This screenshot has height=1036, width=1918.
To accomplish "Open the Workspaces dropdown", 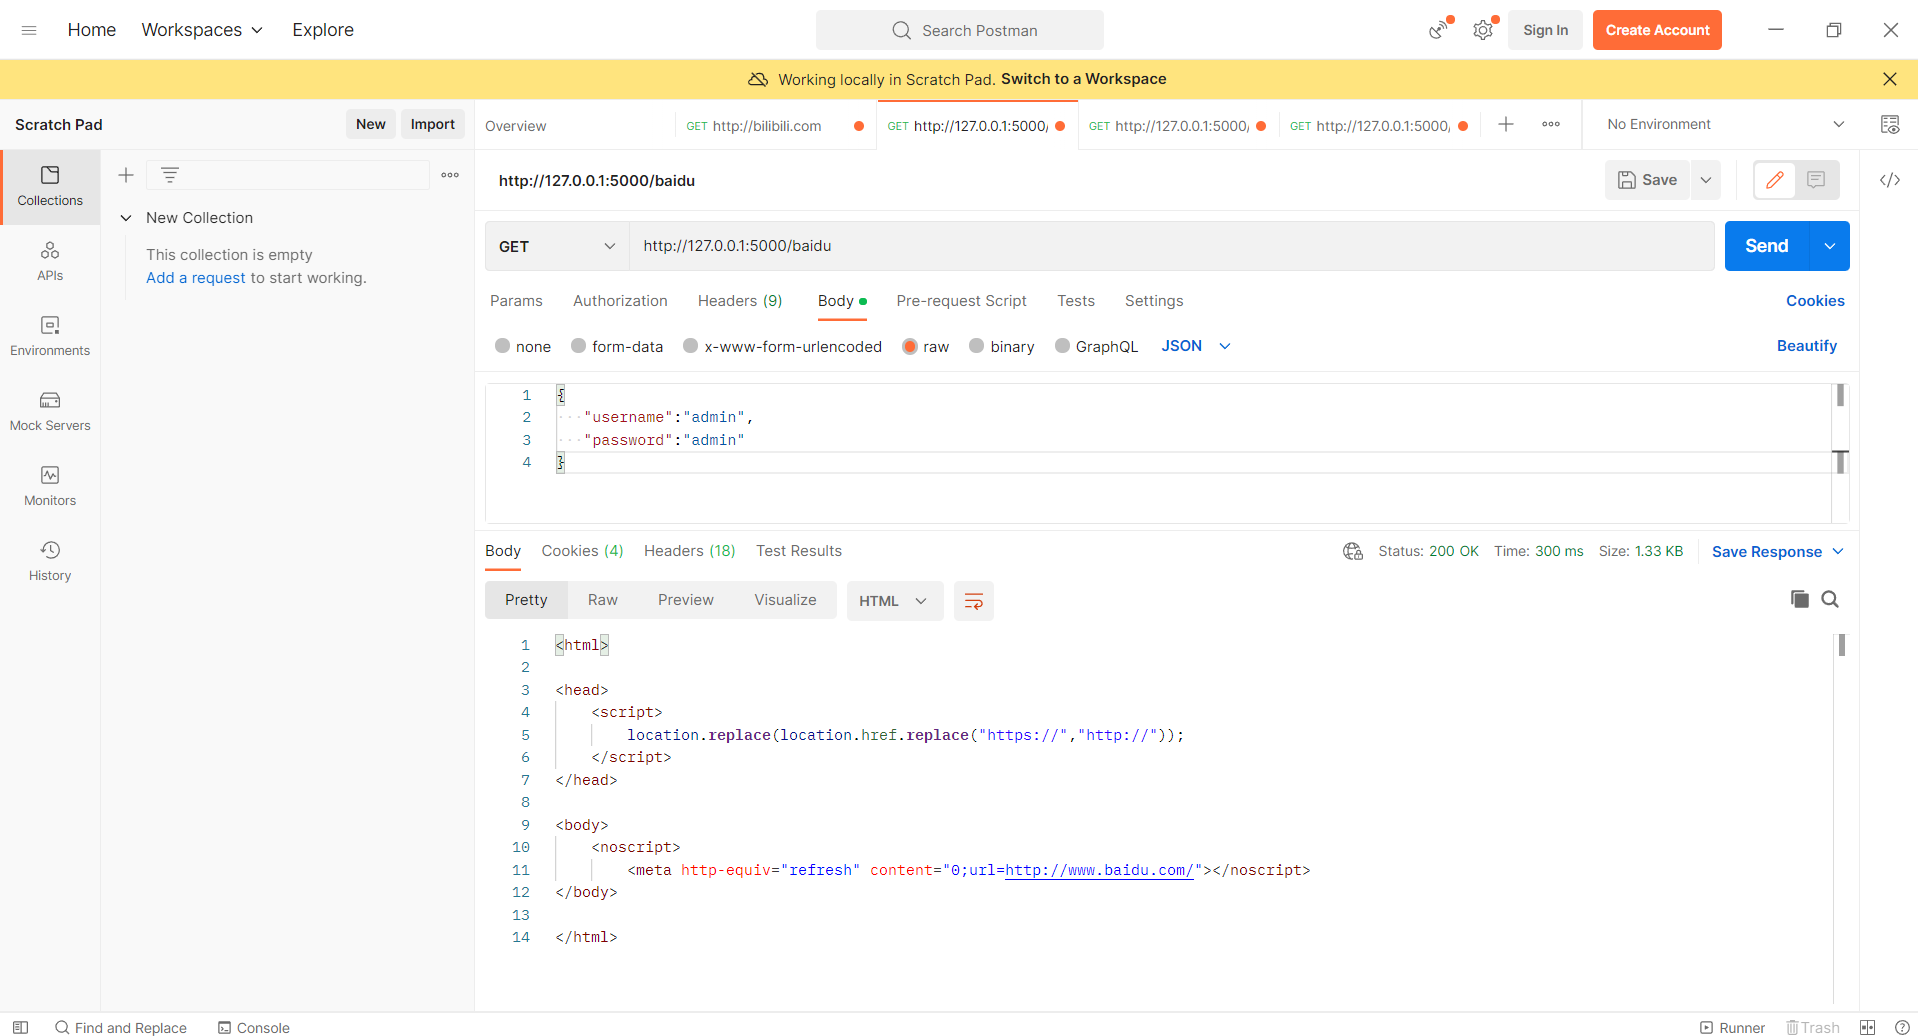I will [202, 30].
